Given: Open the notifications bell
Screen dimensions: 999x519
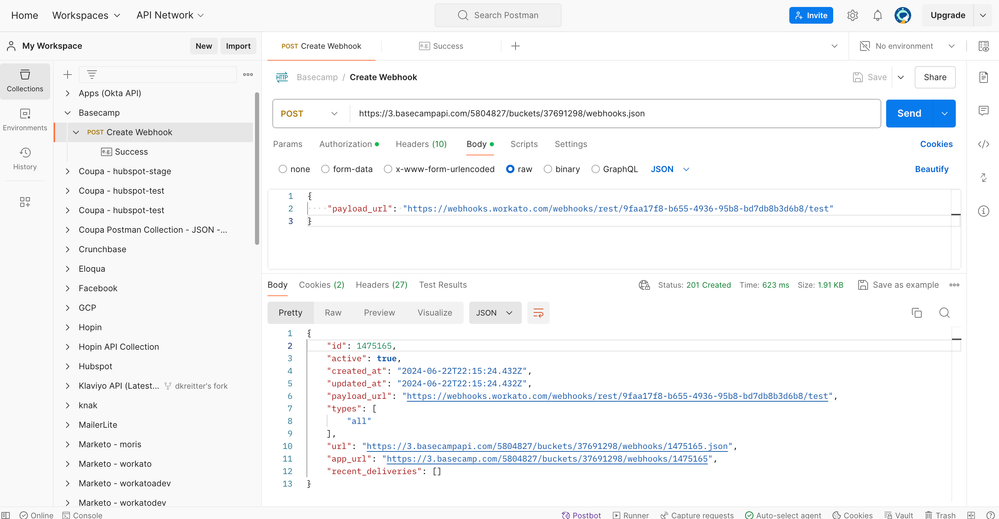Looking at the screenshot, I should pos(877,16).
